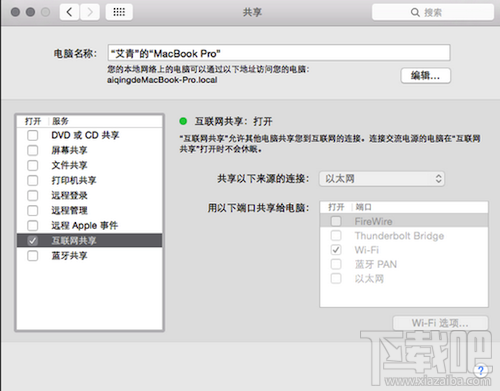The height and width of the screenshot is (391, 500).
Task: Toggle the FireWire port checkbox
Action: (x=336, y=221)
